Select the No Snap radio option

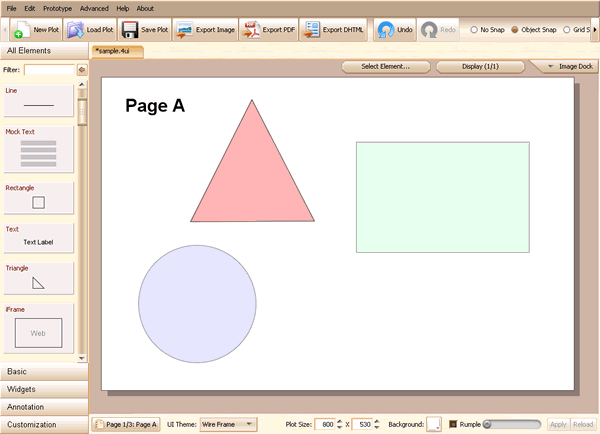474,30
